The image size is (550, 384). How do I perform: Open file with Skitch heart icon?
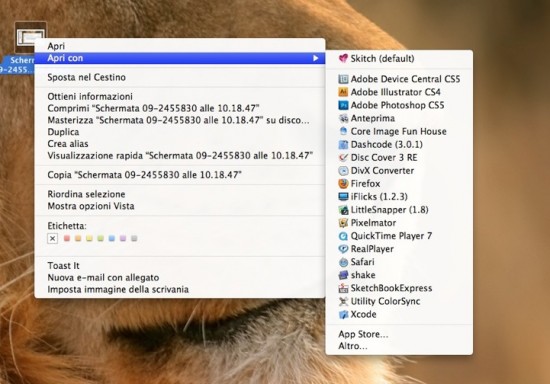[x=343, y=58]
